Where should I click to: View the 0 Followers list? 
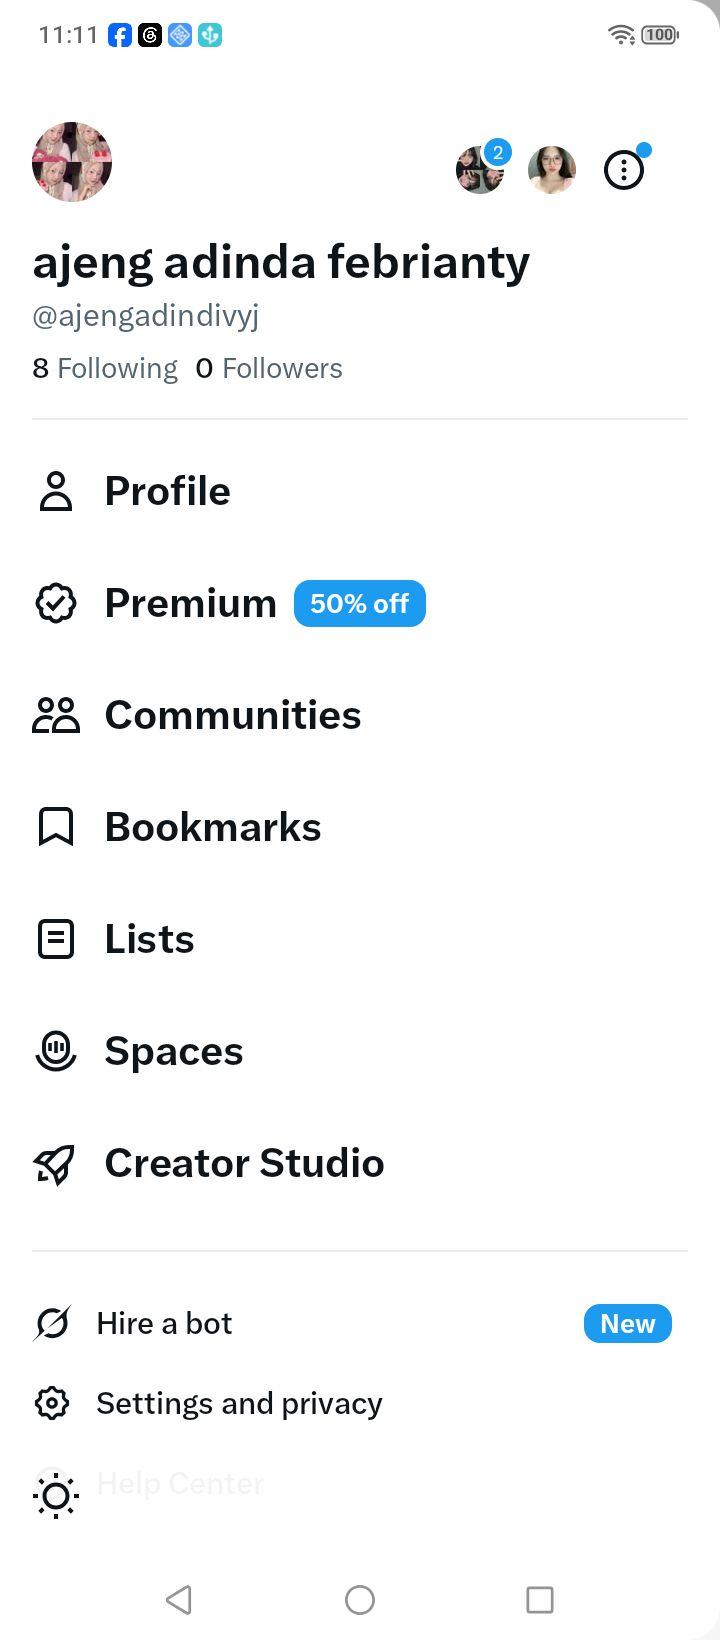(x=269, y=368)
